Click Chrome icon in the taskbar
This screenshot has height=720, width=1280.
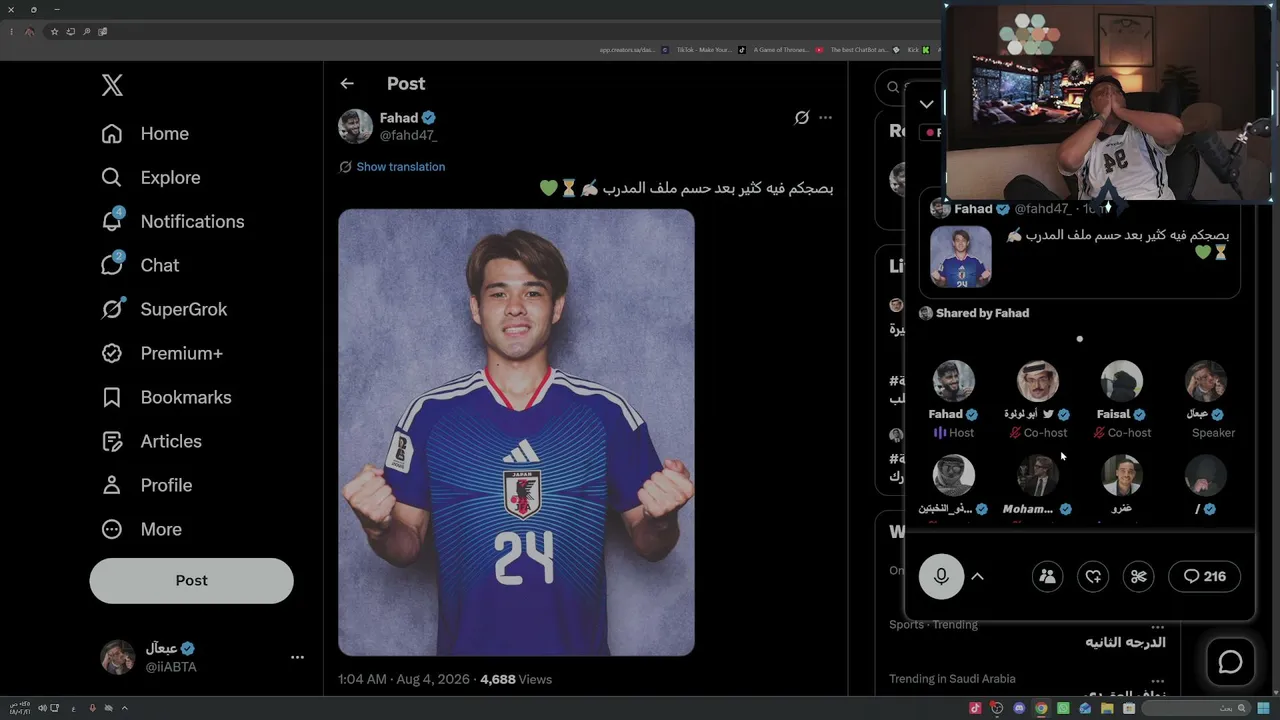click(1041, 708)
